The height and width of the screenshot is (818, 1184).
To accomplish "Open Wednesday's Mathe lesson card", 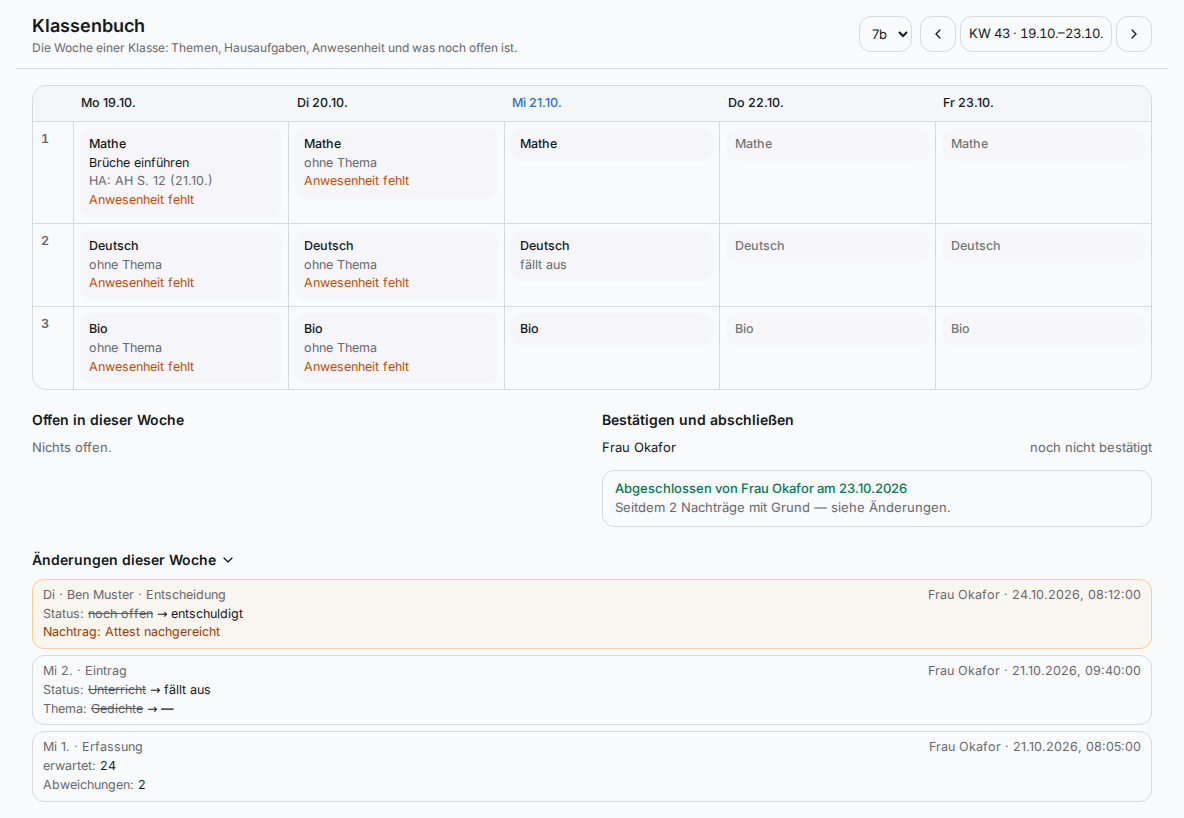I will (x=612, y=144).
